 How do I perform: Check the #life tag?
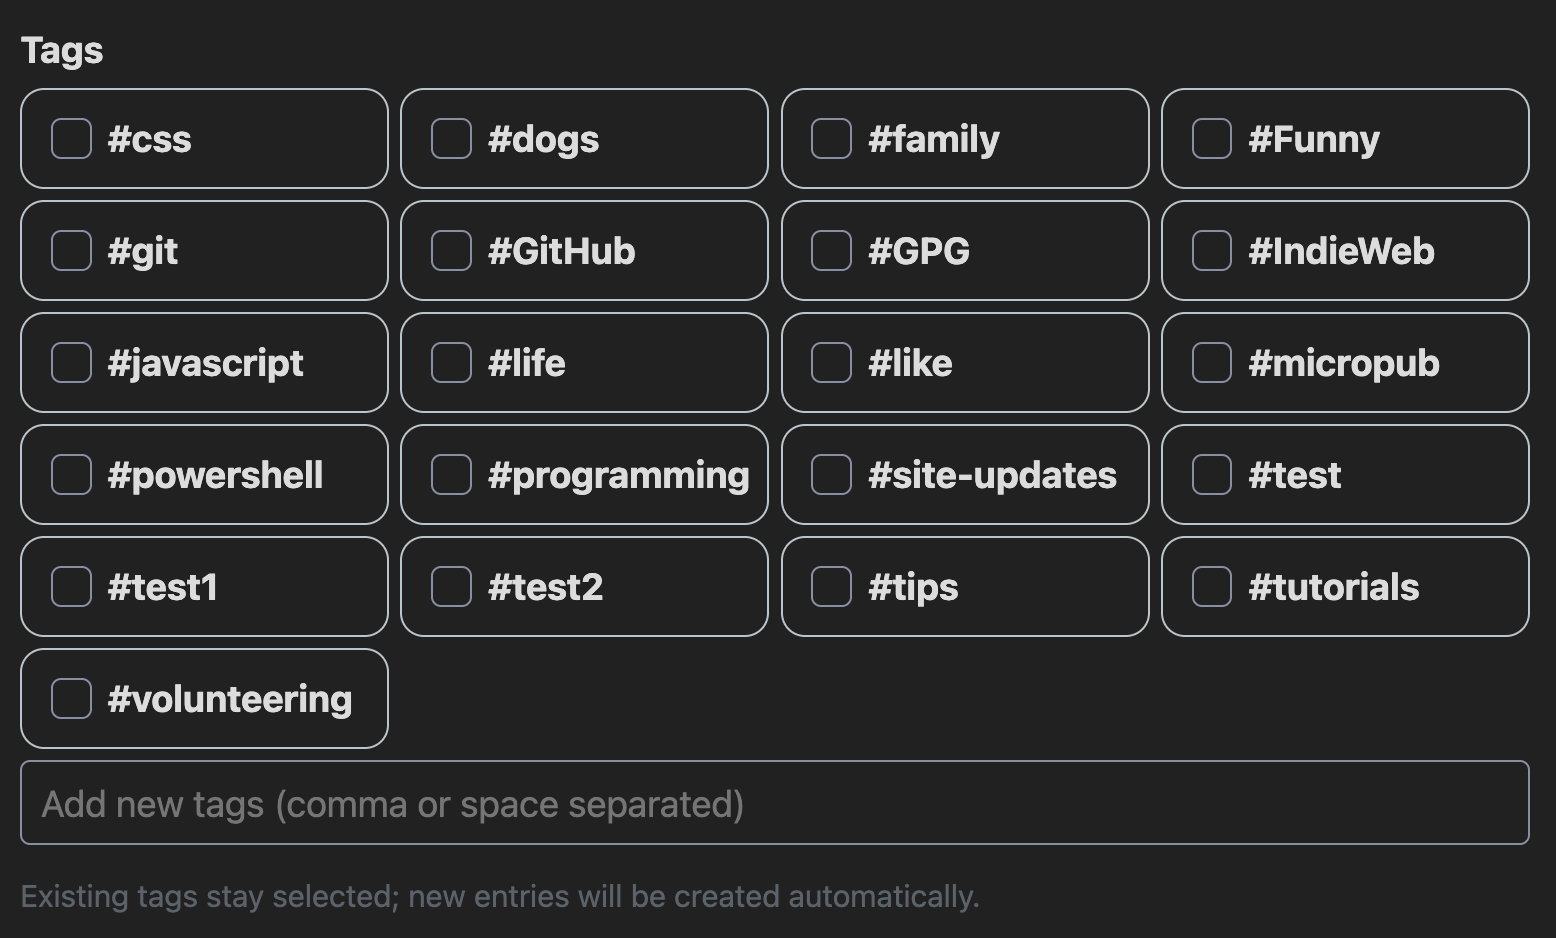[x=450, y=363]
